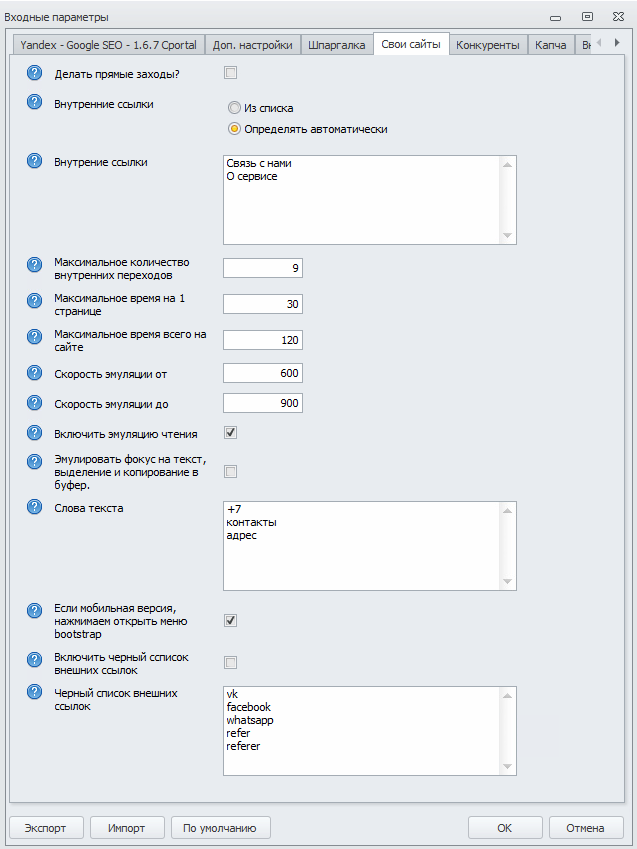Enable 'Включить черный список внешних ссылок' checkbox
The image size is (637, 849).
pyautogui.click(x=231, y=662)
